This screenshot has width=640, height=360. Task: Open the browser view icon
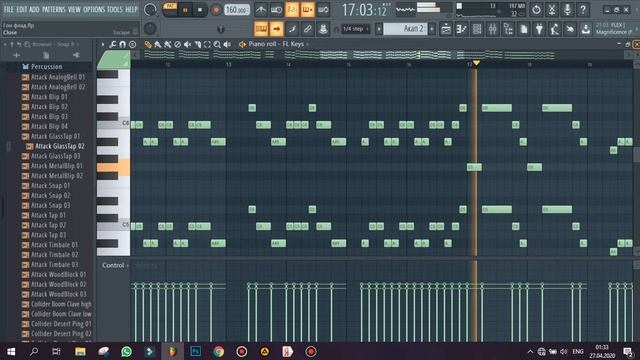pos(508,29)
